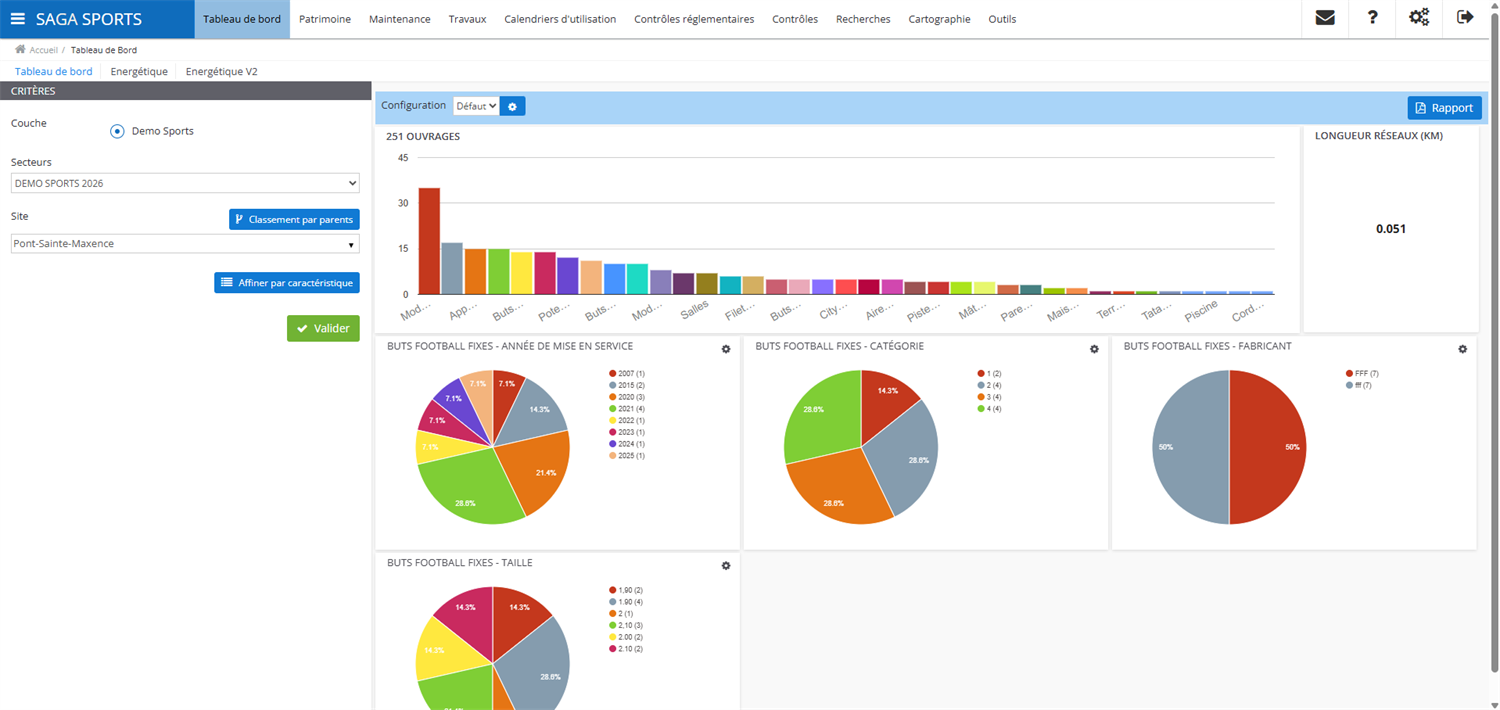Follow the Accueil breadcrumb link

click(43, 49)
